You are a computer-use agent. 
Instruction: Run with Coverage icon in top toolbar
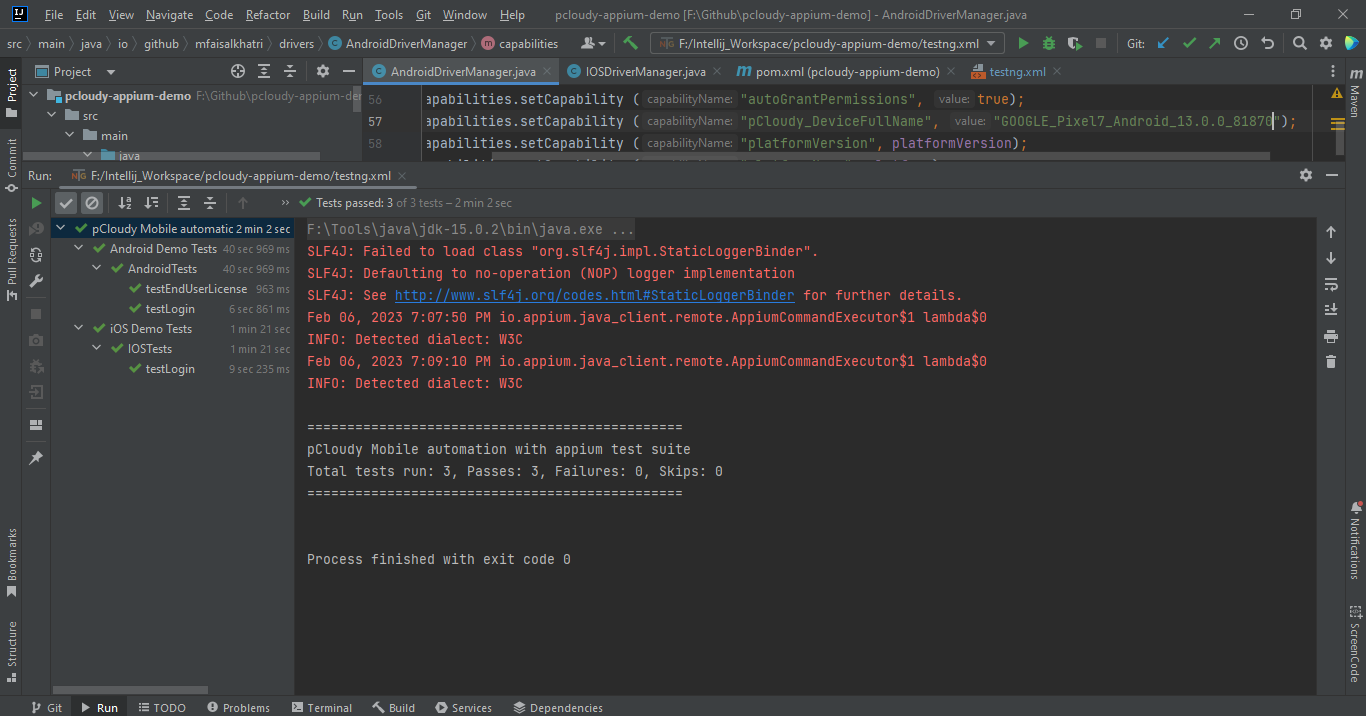(x=1075, y=44)
